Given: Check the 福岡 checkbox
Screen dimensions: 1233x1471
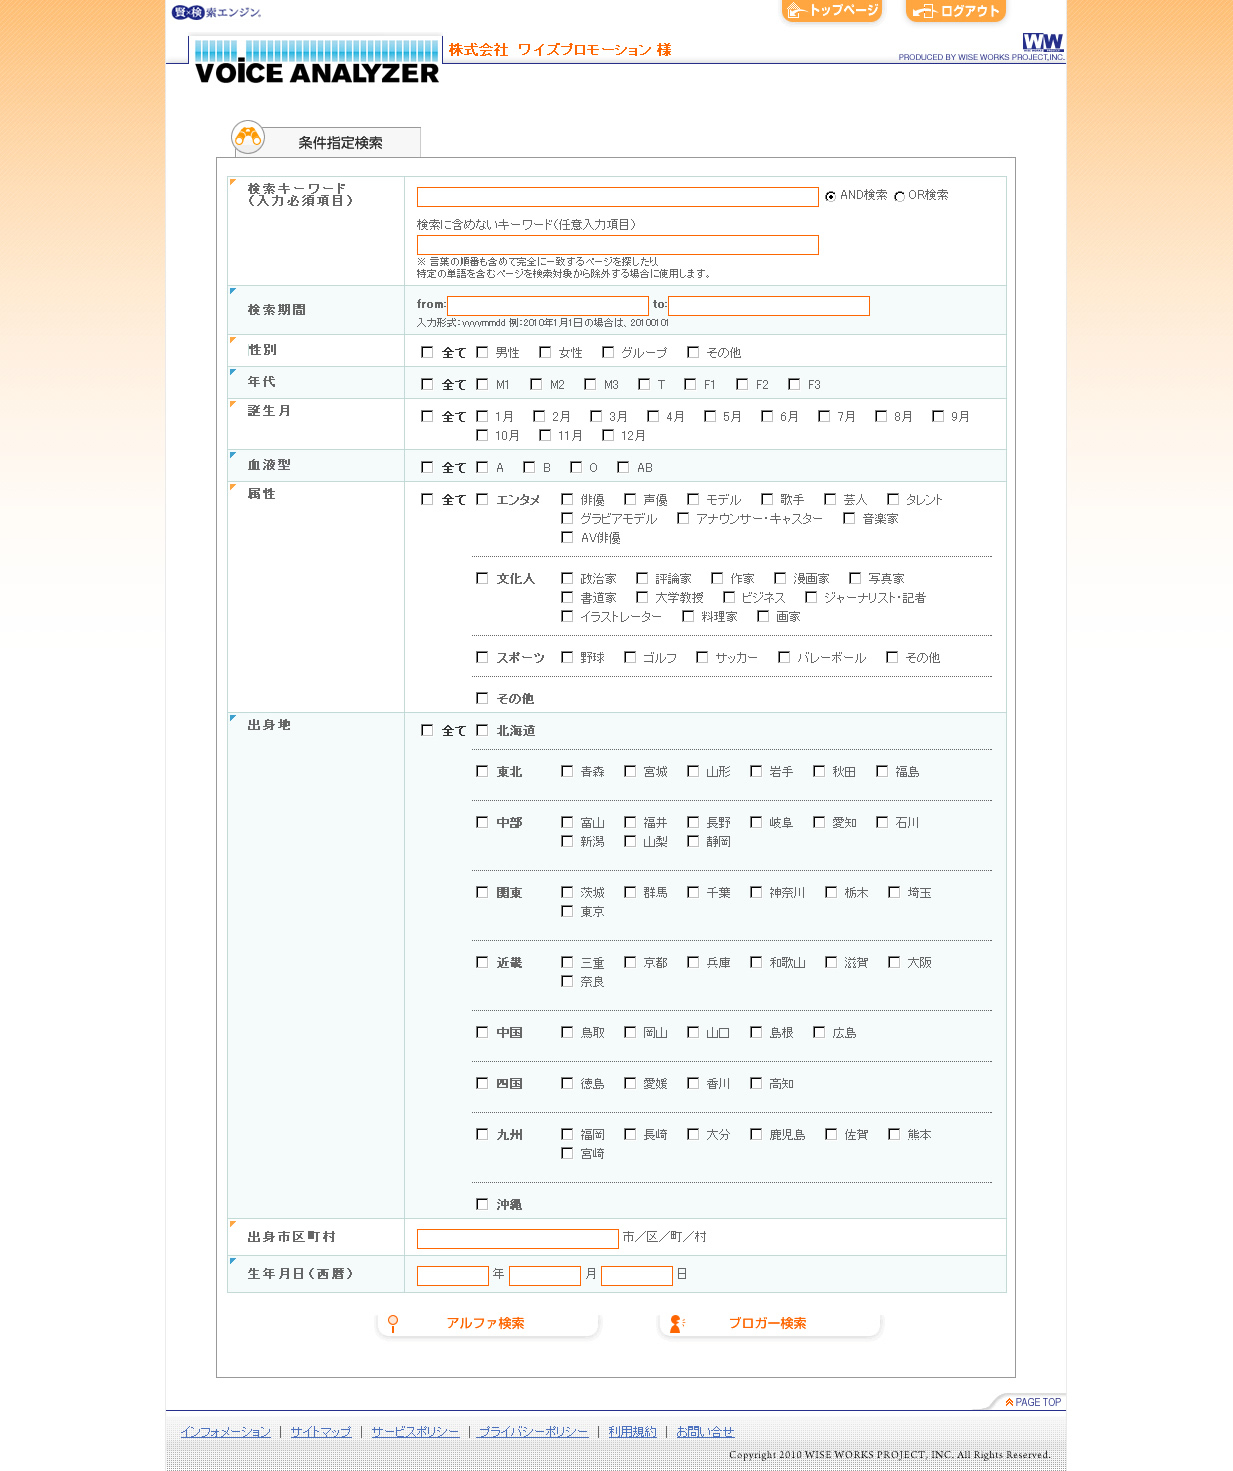Looking at the screenshot, I should (567, 1134).
